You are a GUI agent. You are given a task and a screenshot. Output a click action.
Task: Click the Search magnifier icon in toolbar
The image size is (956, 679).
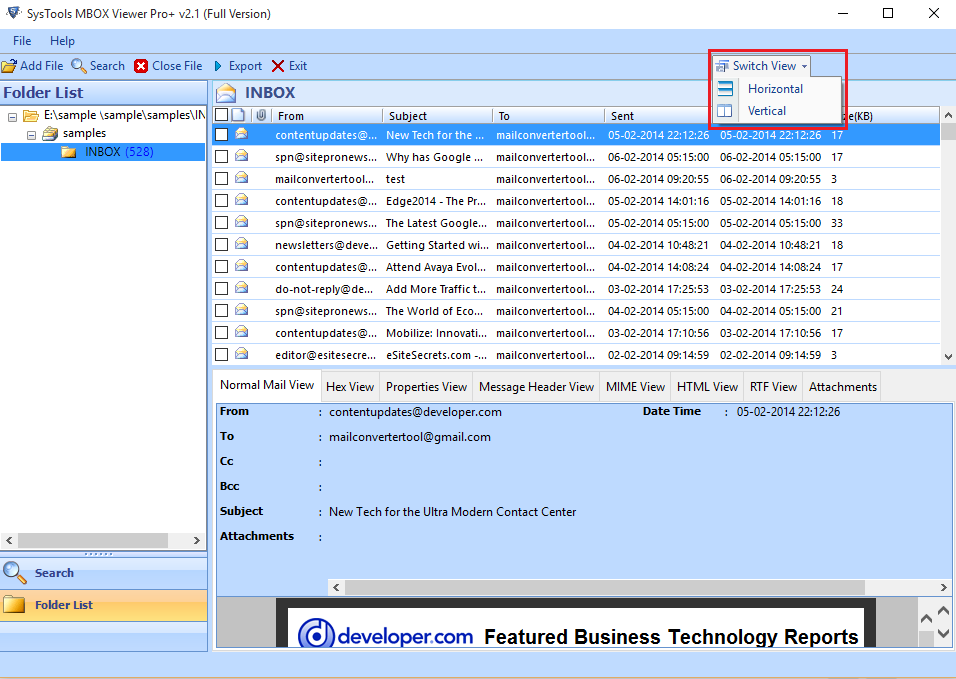click(x=79, y=66)
